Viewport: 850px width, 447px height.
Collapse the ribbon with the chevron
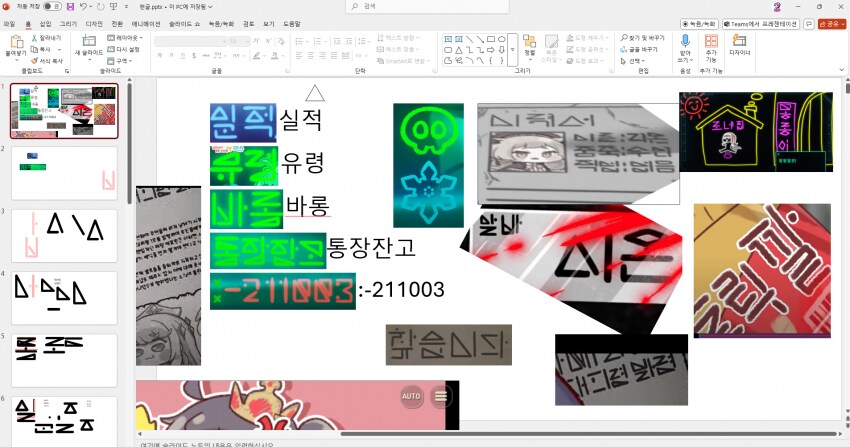coord(841,70)
